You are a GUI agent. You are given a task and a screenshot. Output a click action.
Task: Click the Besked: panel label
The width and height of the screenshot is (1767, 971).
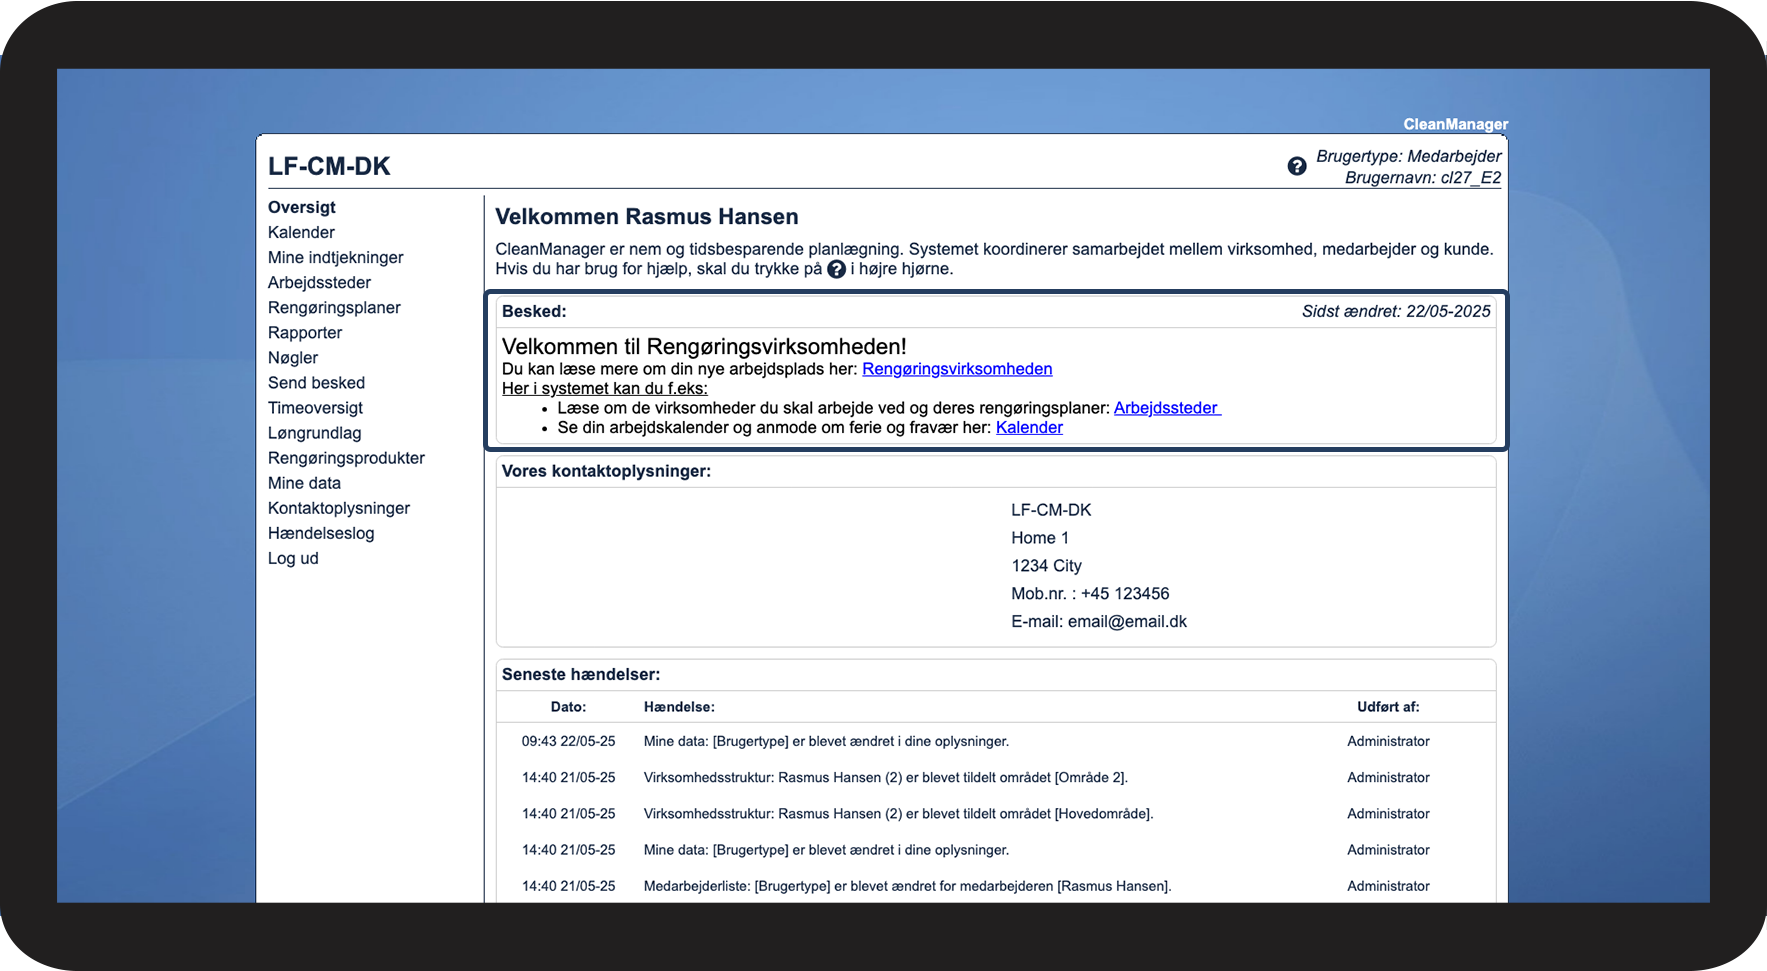(534, 311)
